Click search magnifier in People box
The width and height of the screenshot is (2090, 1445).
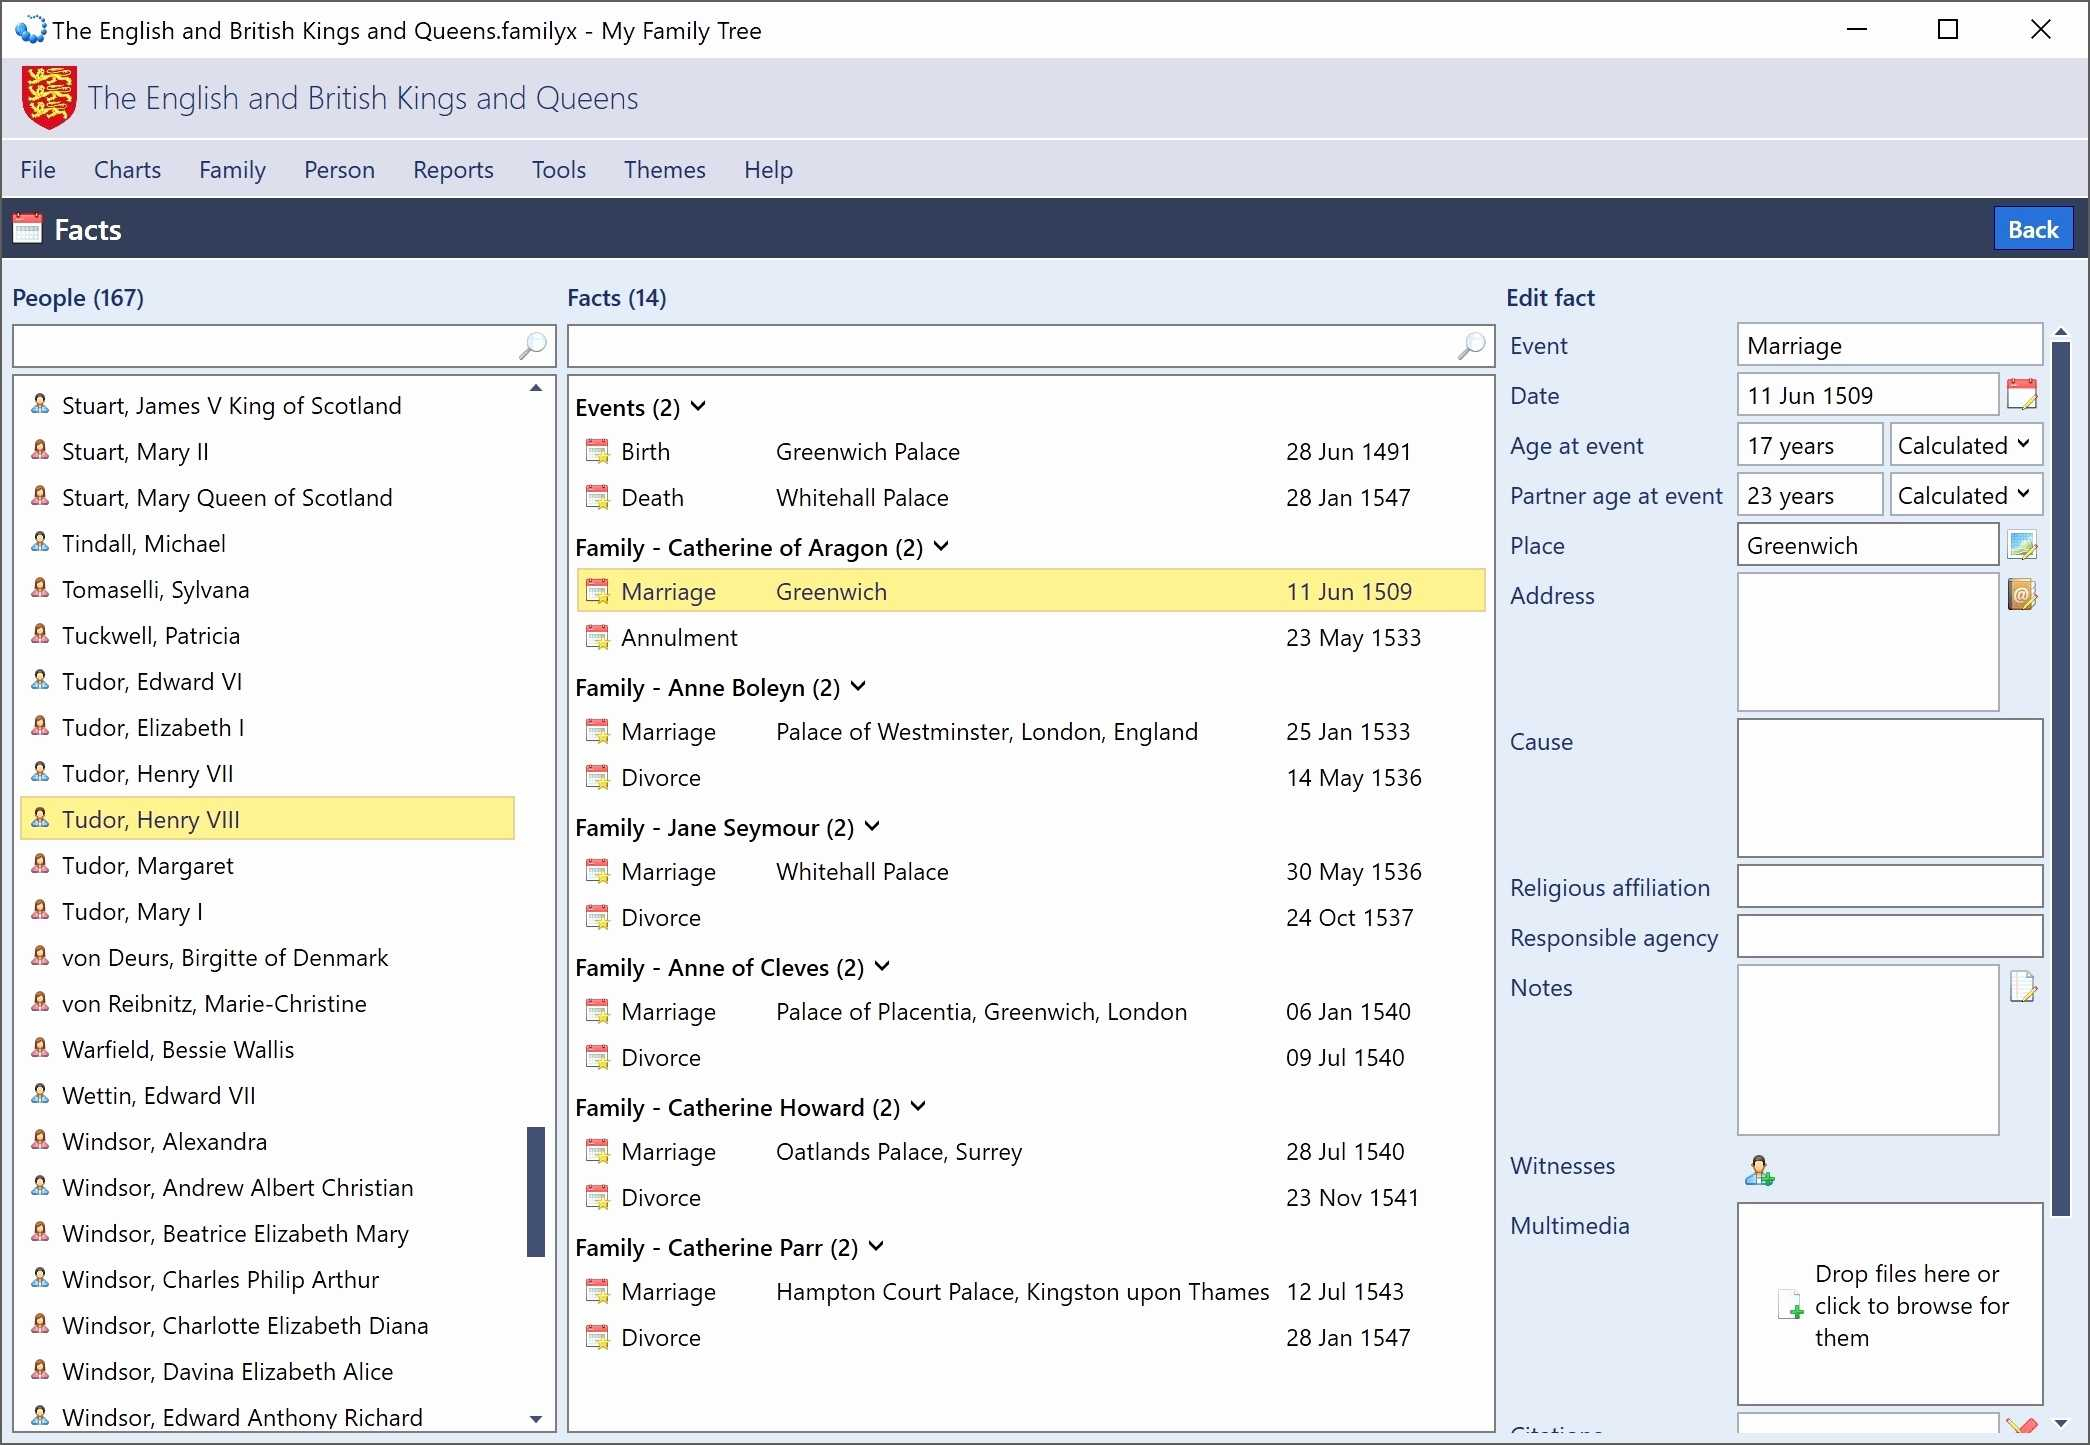pyautogui.click(x=532, y=346)
